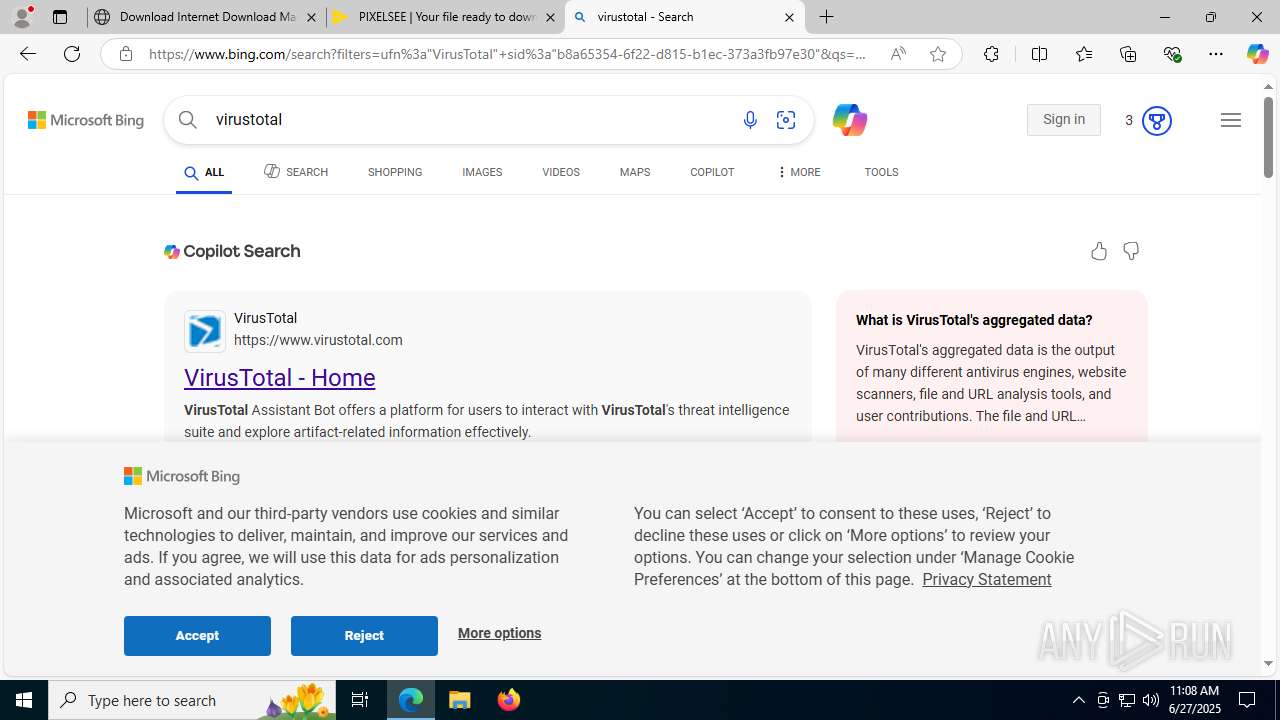Search using an image icon

pyautogui.click(x=786, y=120)
